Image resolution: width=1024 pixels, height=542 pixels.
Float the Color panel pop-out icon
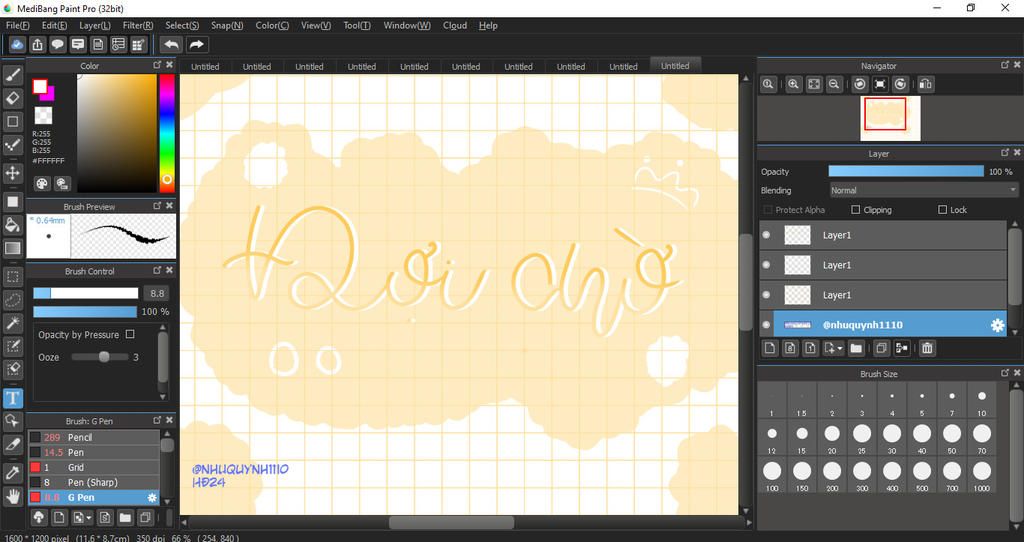(x=157, y=65)
